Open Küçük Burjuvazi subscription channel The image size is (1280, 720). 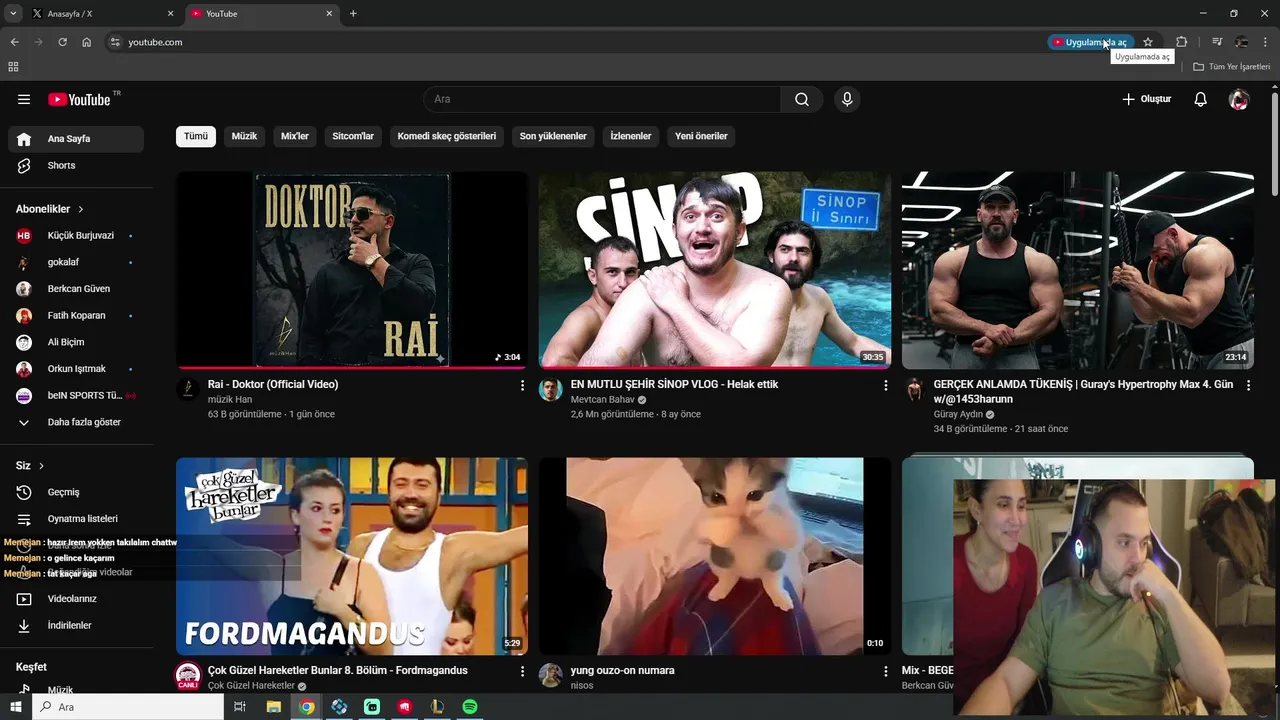pyautogui.click(x=76, y=235)
